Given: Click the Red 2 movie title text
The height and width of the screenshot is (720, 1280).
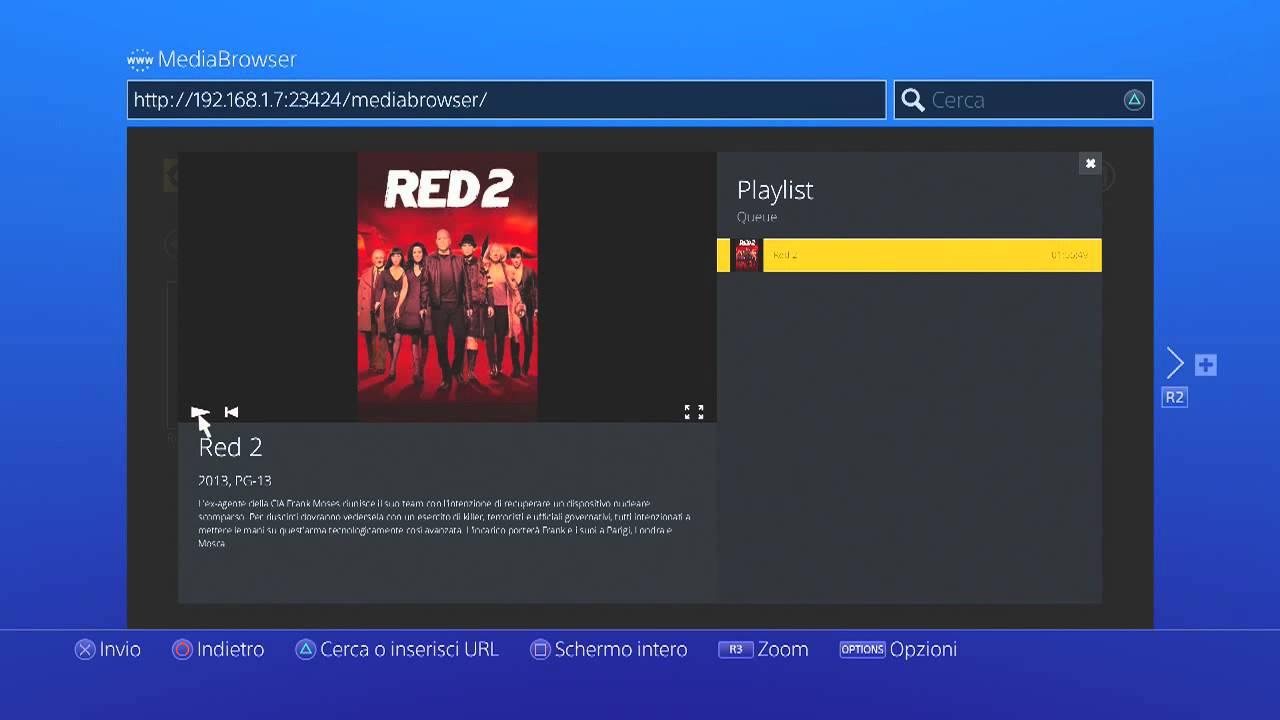Looking at the screenshot, I should 230,447.
